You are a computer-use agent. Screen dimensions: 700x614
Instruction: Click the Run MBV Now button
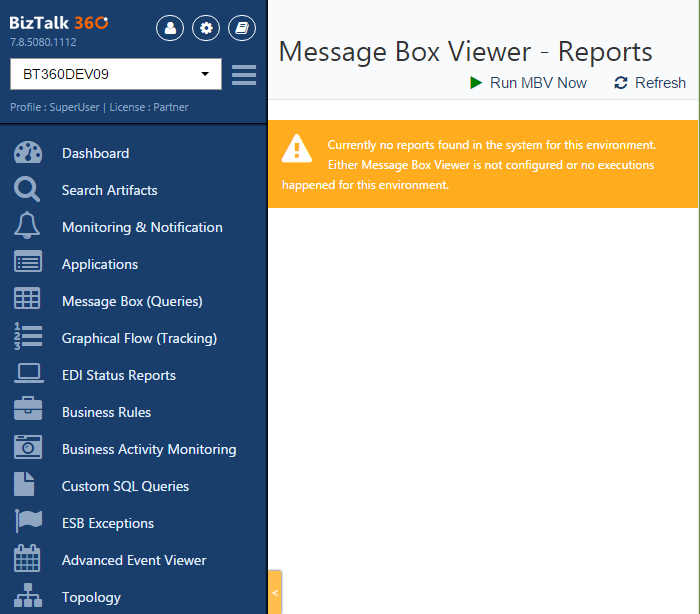528,83
